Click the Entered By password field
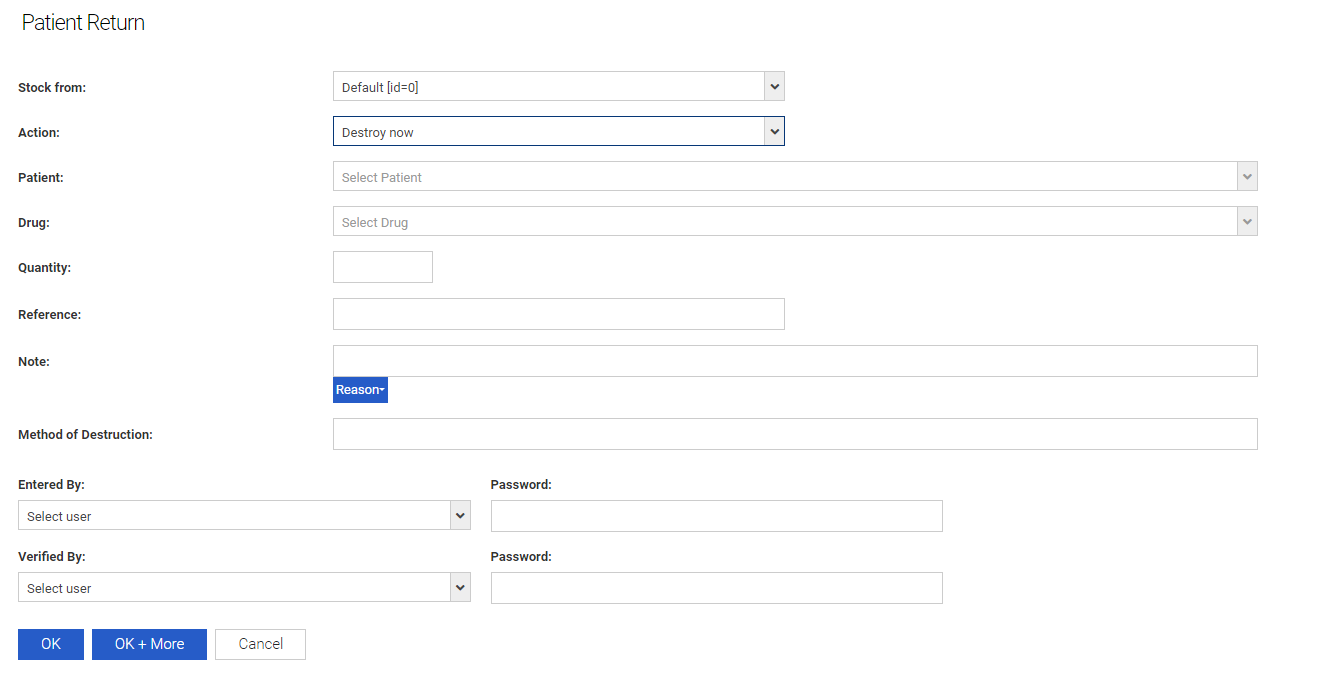1320x694 pixels. click(716, 516)
